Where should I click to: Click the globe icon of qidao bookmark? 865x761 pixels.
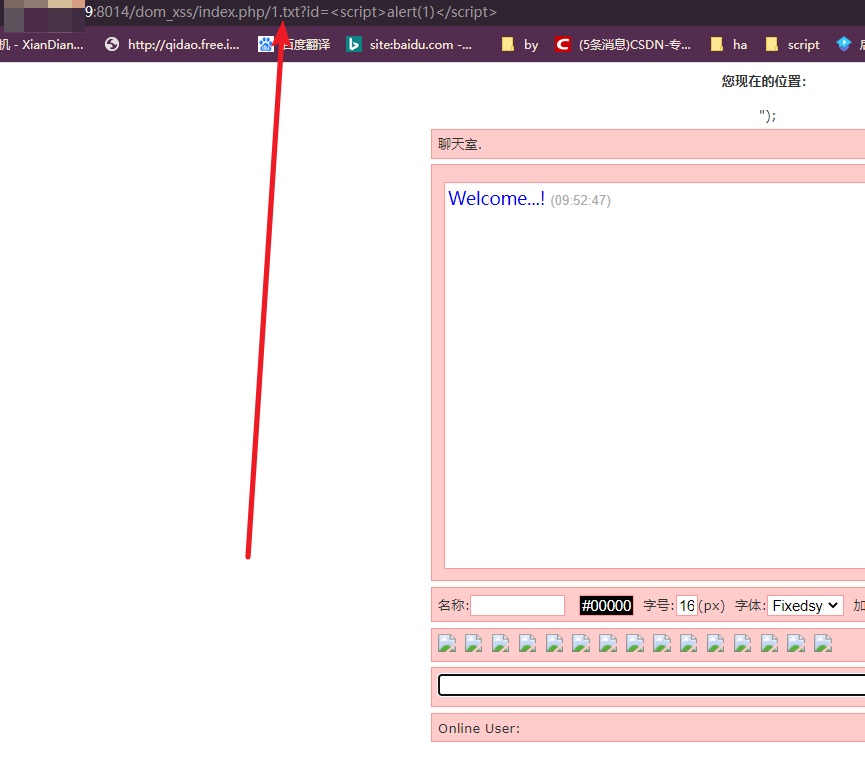pyautogui.click(x=112, y=44)
